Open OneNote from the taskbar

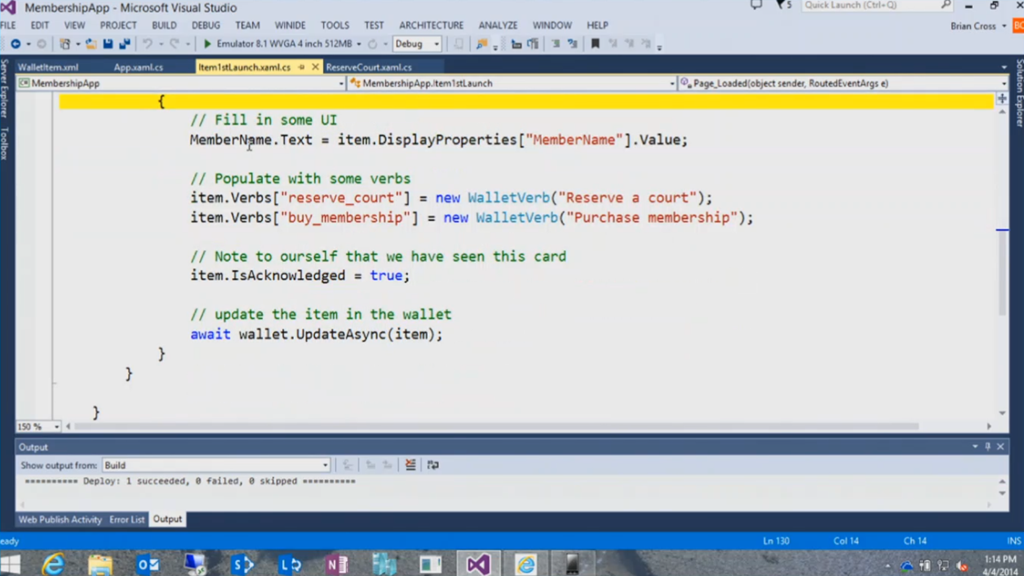[336, 564]
